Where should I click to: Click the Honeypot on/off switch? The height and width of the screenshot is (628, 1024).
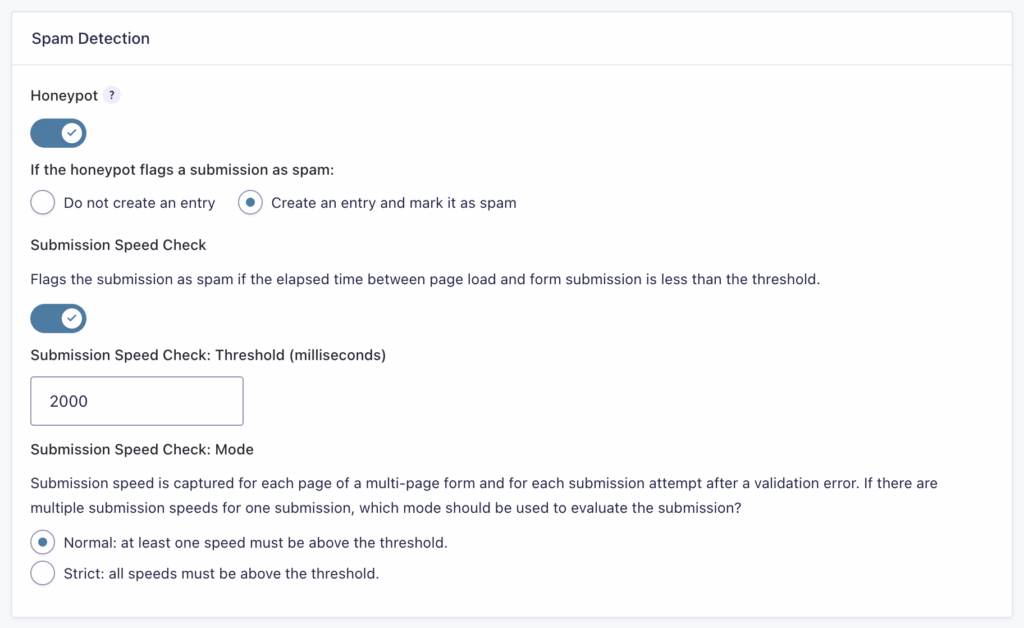[x=57, y=132]
